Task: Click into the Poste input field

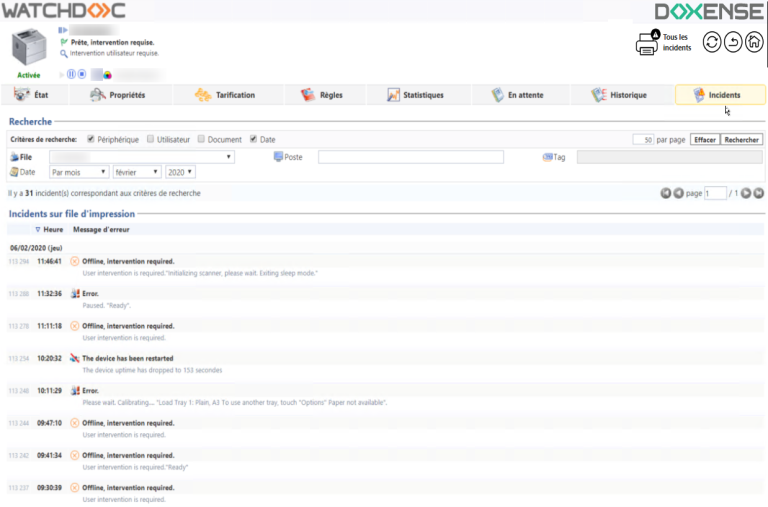Action: (x=422, y=157)
